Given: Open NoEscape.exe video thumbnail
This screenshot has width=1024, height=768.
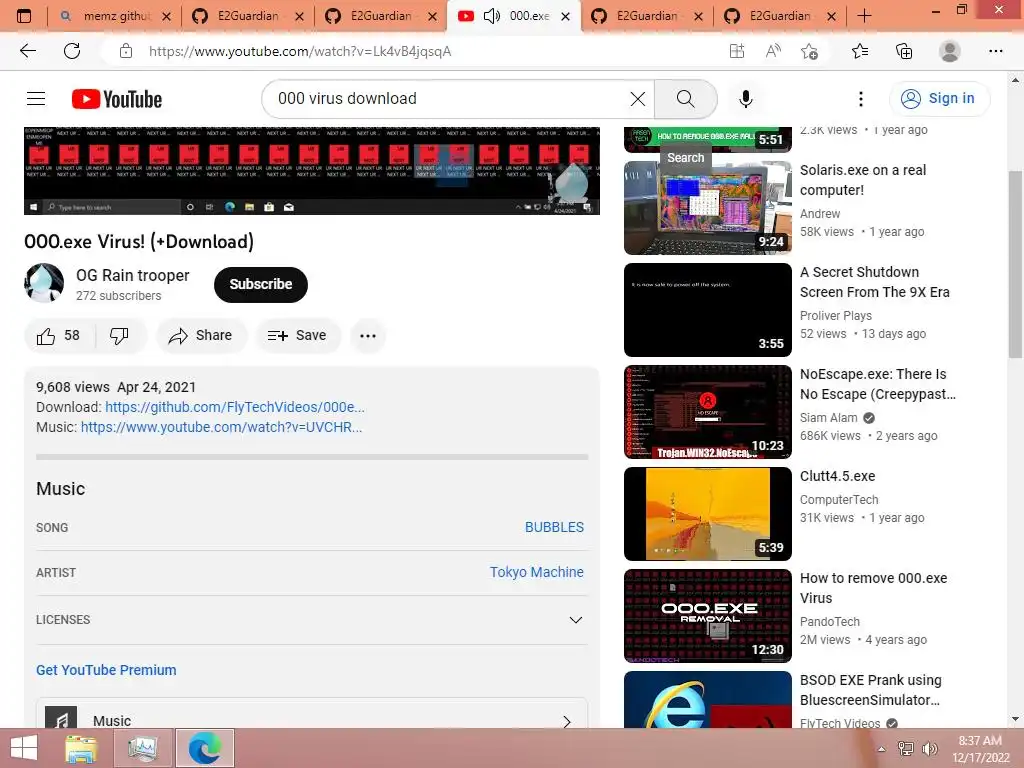Looking at the screenshot, I should click(707, 411).
